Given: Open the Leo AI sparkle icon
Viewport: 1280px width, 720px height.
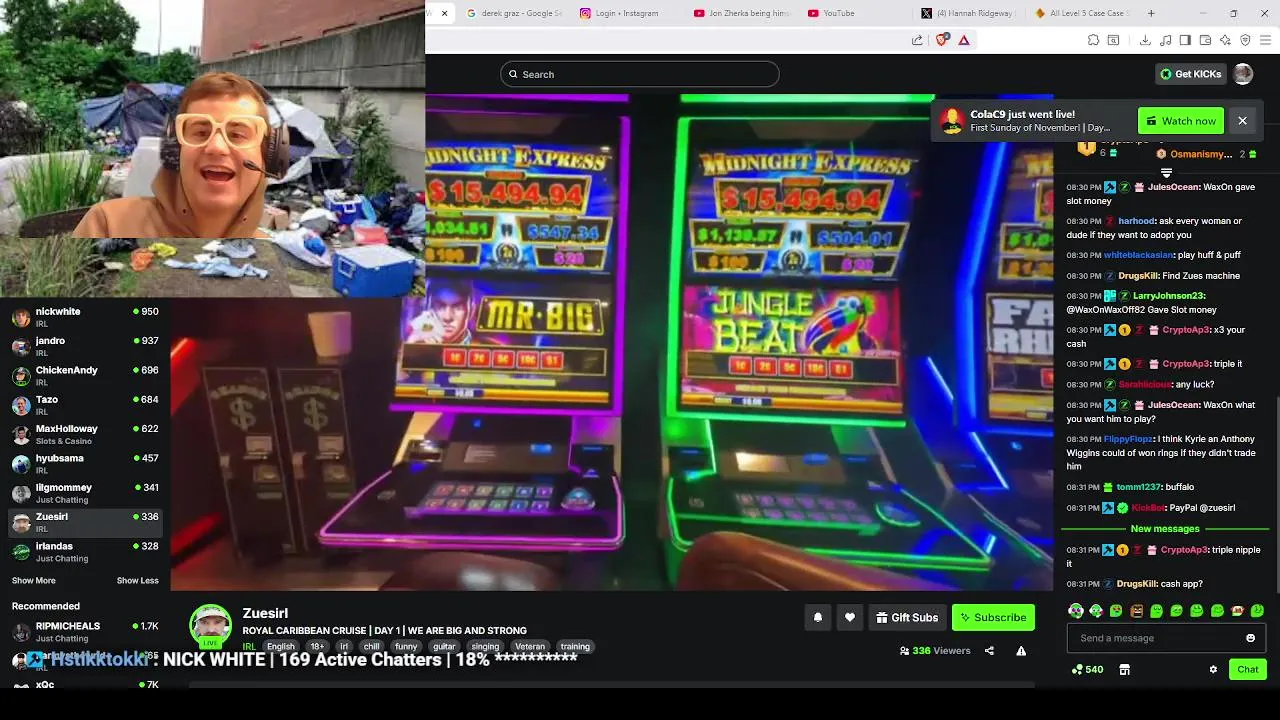Looking at the screenshot, I should pos(1225,40).
